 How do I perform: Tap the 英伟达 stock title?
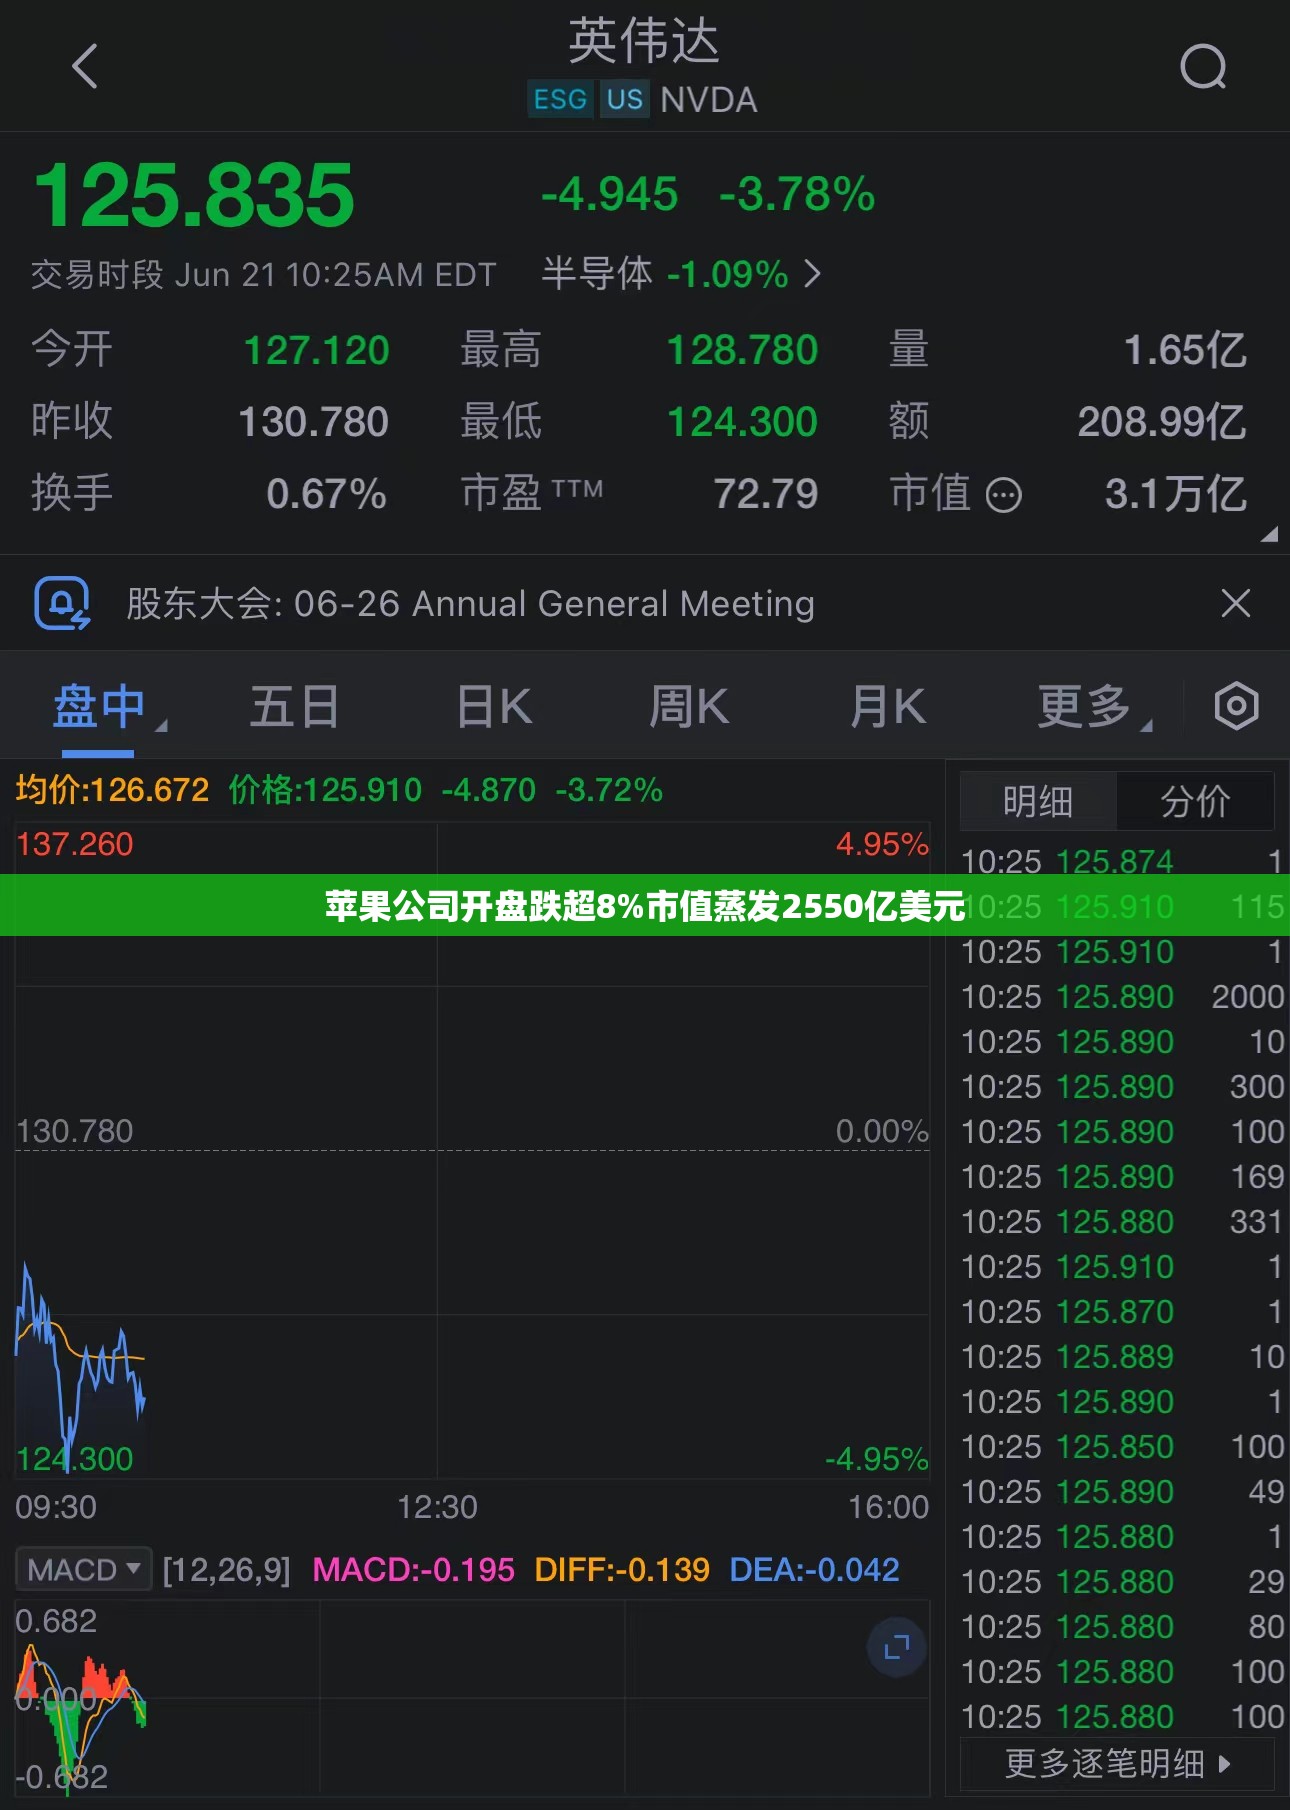[x=644, y=41]
